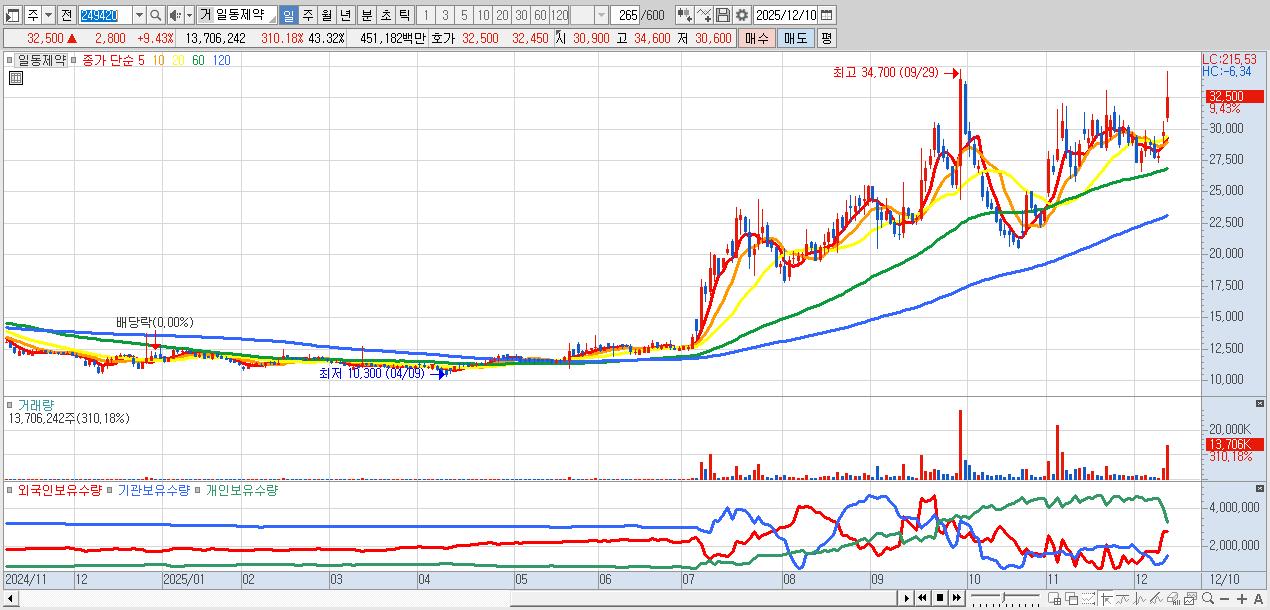Select the 20 interval button
1270x610 pixels.
(502, 15)
